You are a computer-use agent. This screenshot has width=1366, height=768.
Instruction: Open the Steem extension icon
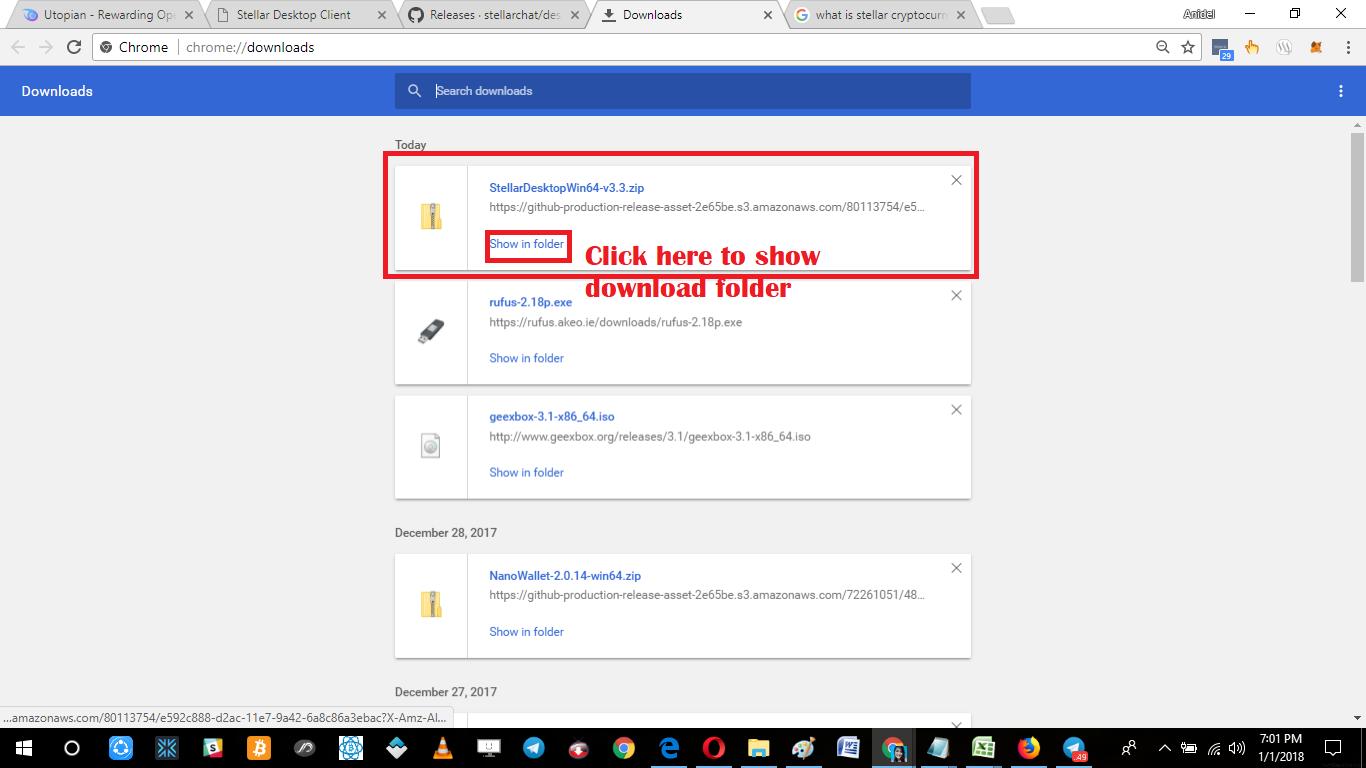pyautogui.click(x=1285, y=47)
